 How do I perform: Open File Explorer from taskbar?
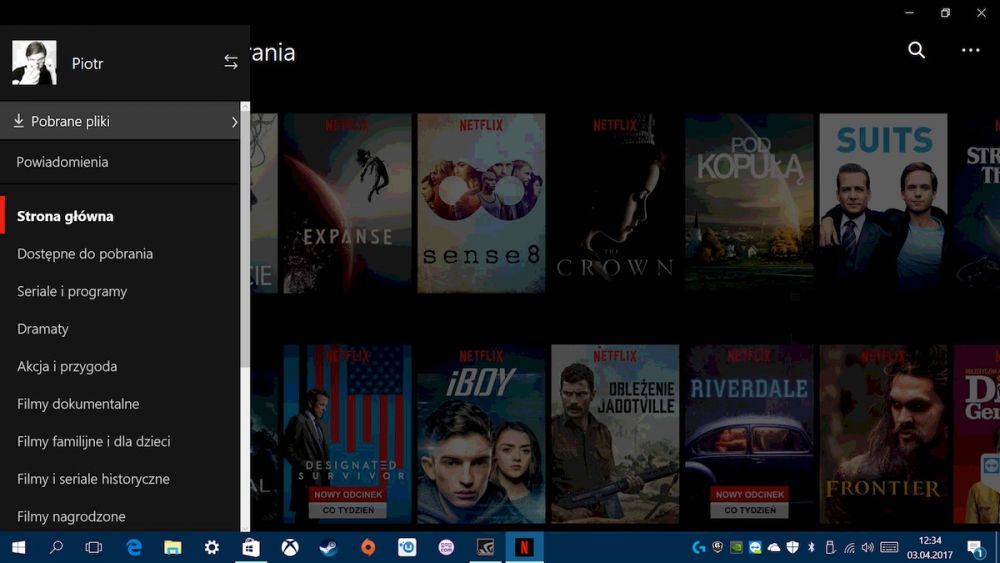[173, 547]
